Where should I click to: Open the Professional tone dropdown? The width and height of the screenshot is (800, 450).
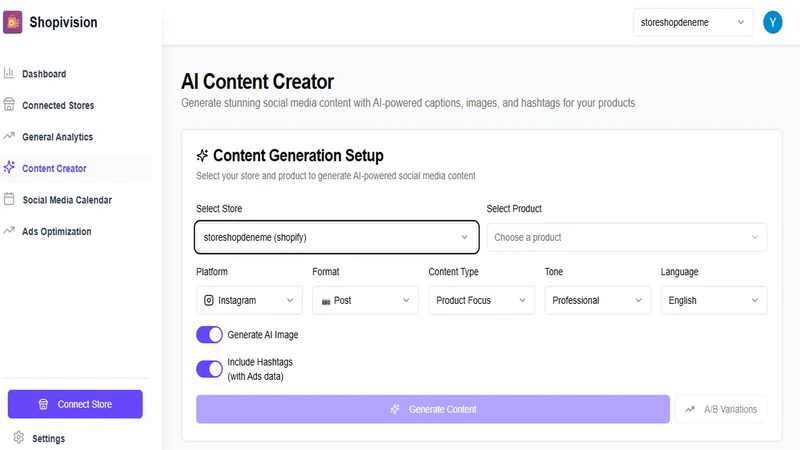(597, 300)
